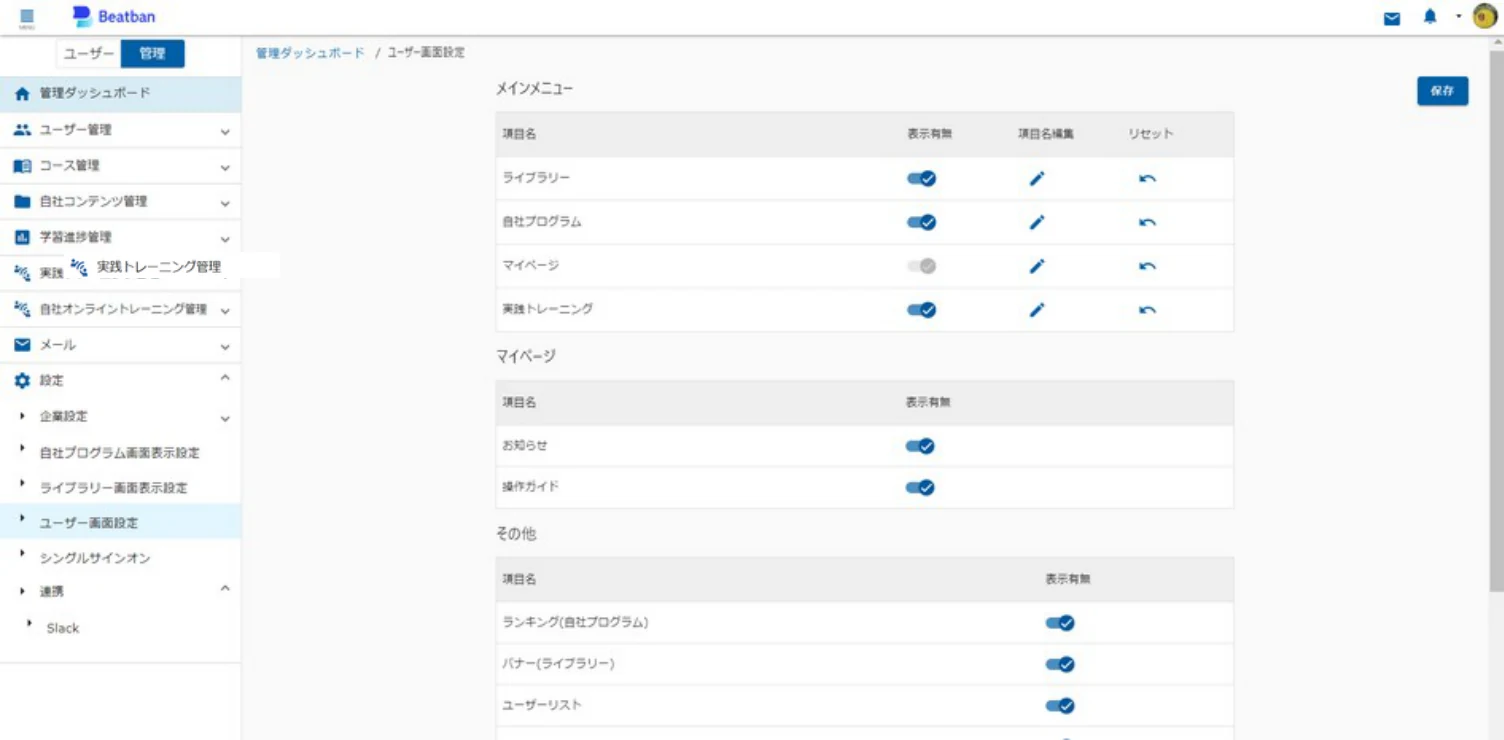Click the 保存 save button

1442,90
